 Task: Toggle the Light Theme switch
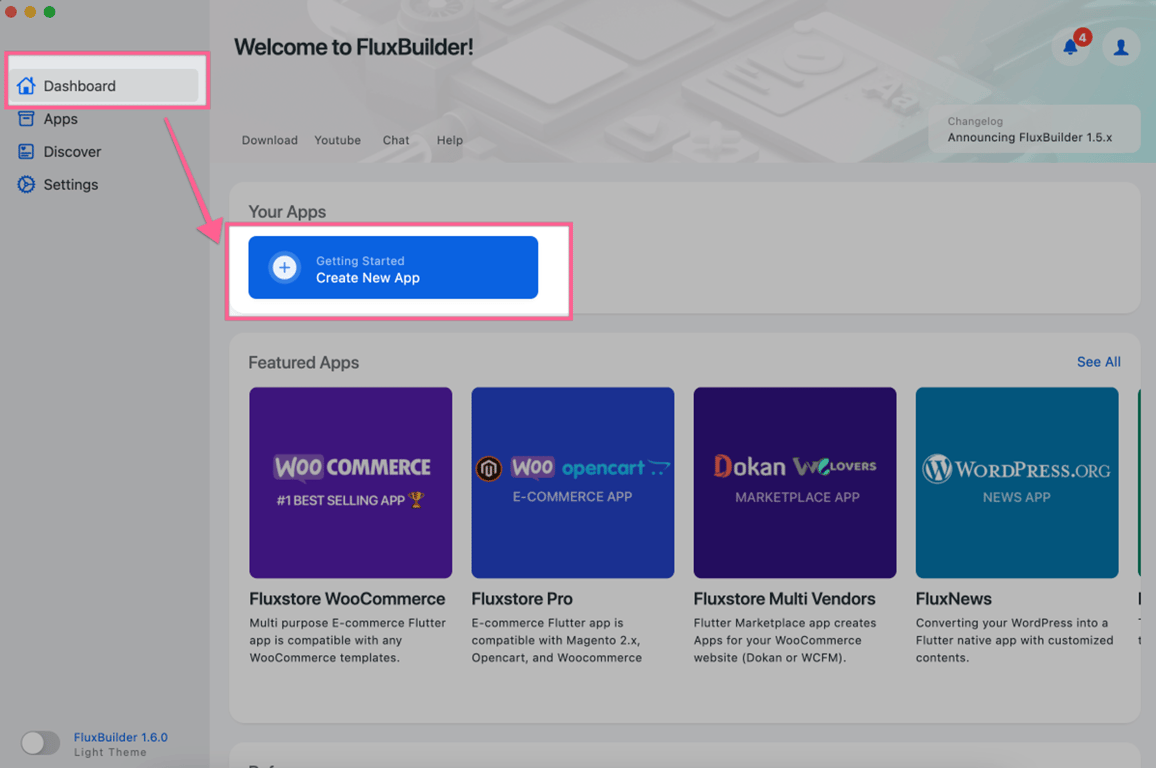(40, 743)
